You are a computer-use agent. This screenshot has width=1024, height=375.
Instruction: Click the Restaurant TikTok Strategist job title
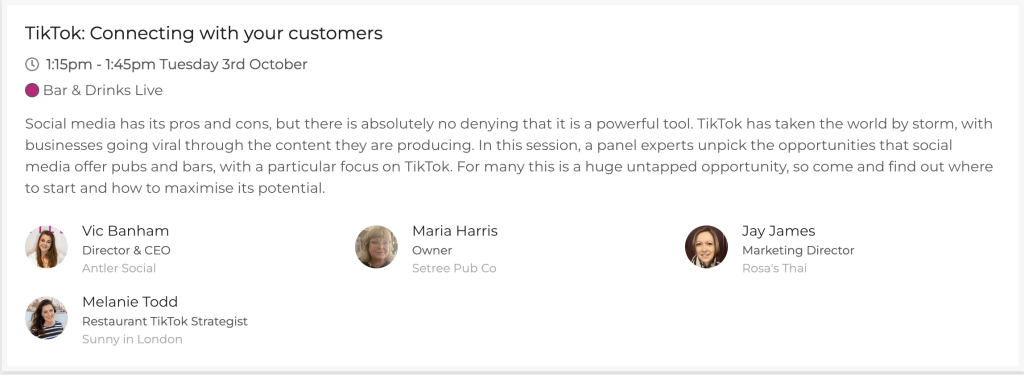(165, 321)
